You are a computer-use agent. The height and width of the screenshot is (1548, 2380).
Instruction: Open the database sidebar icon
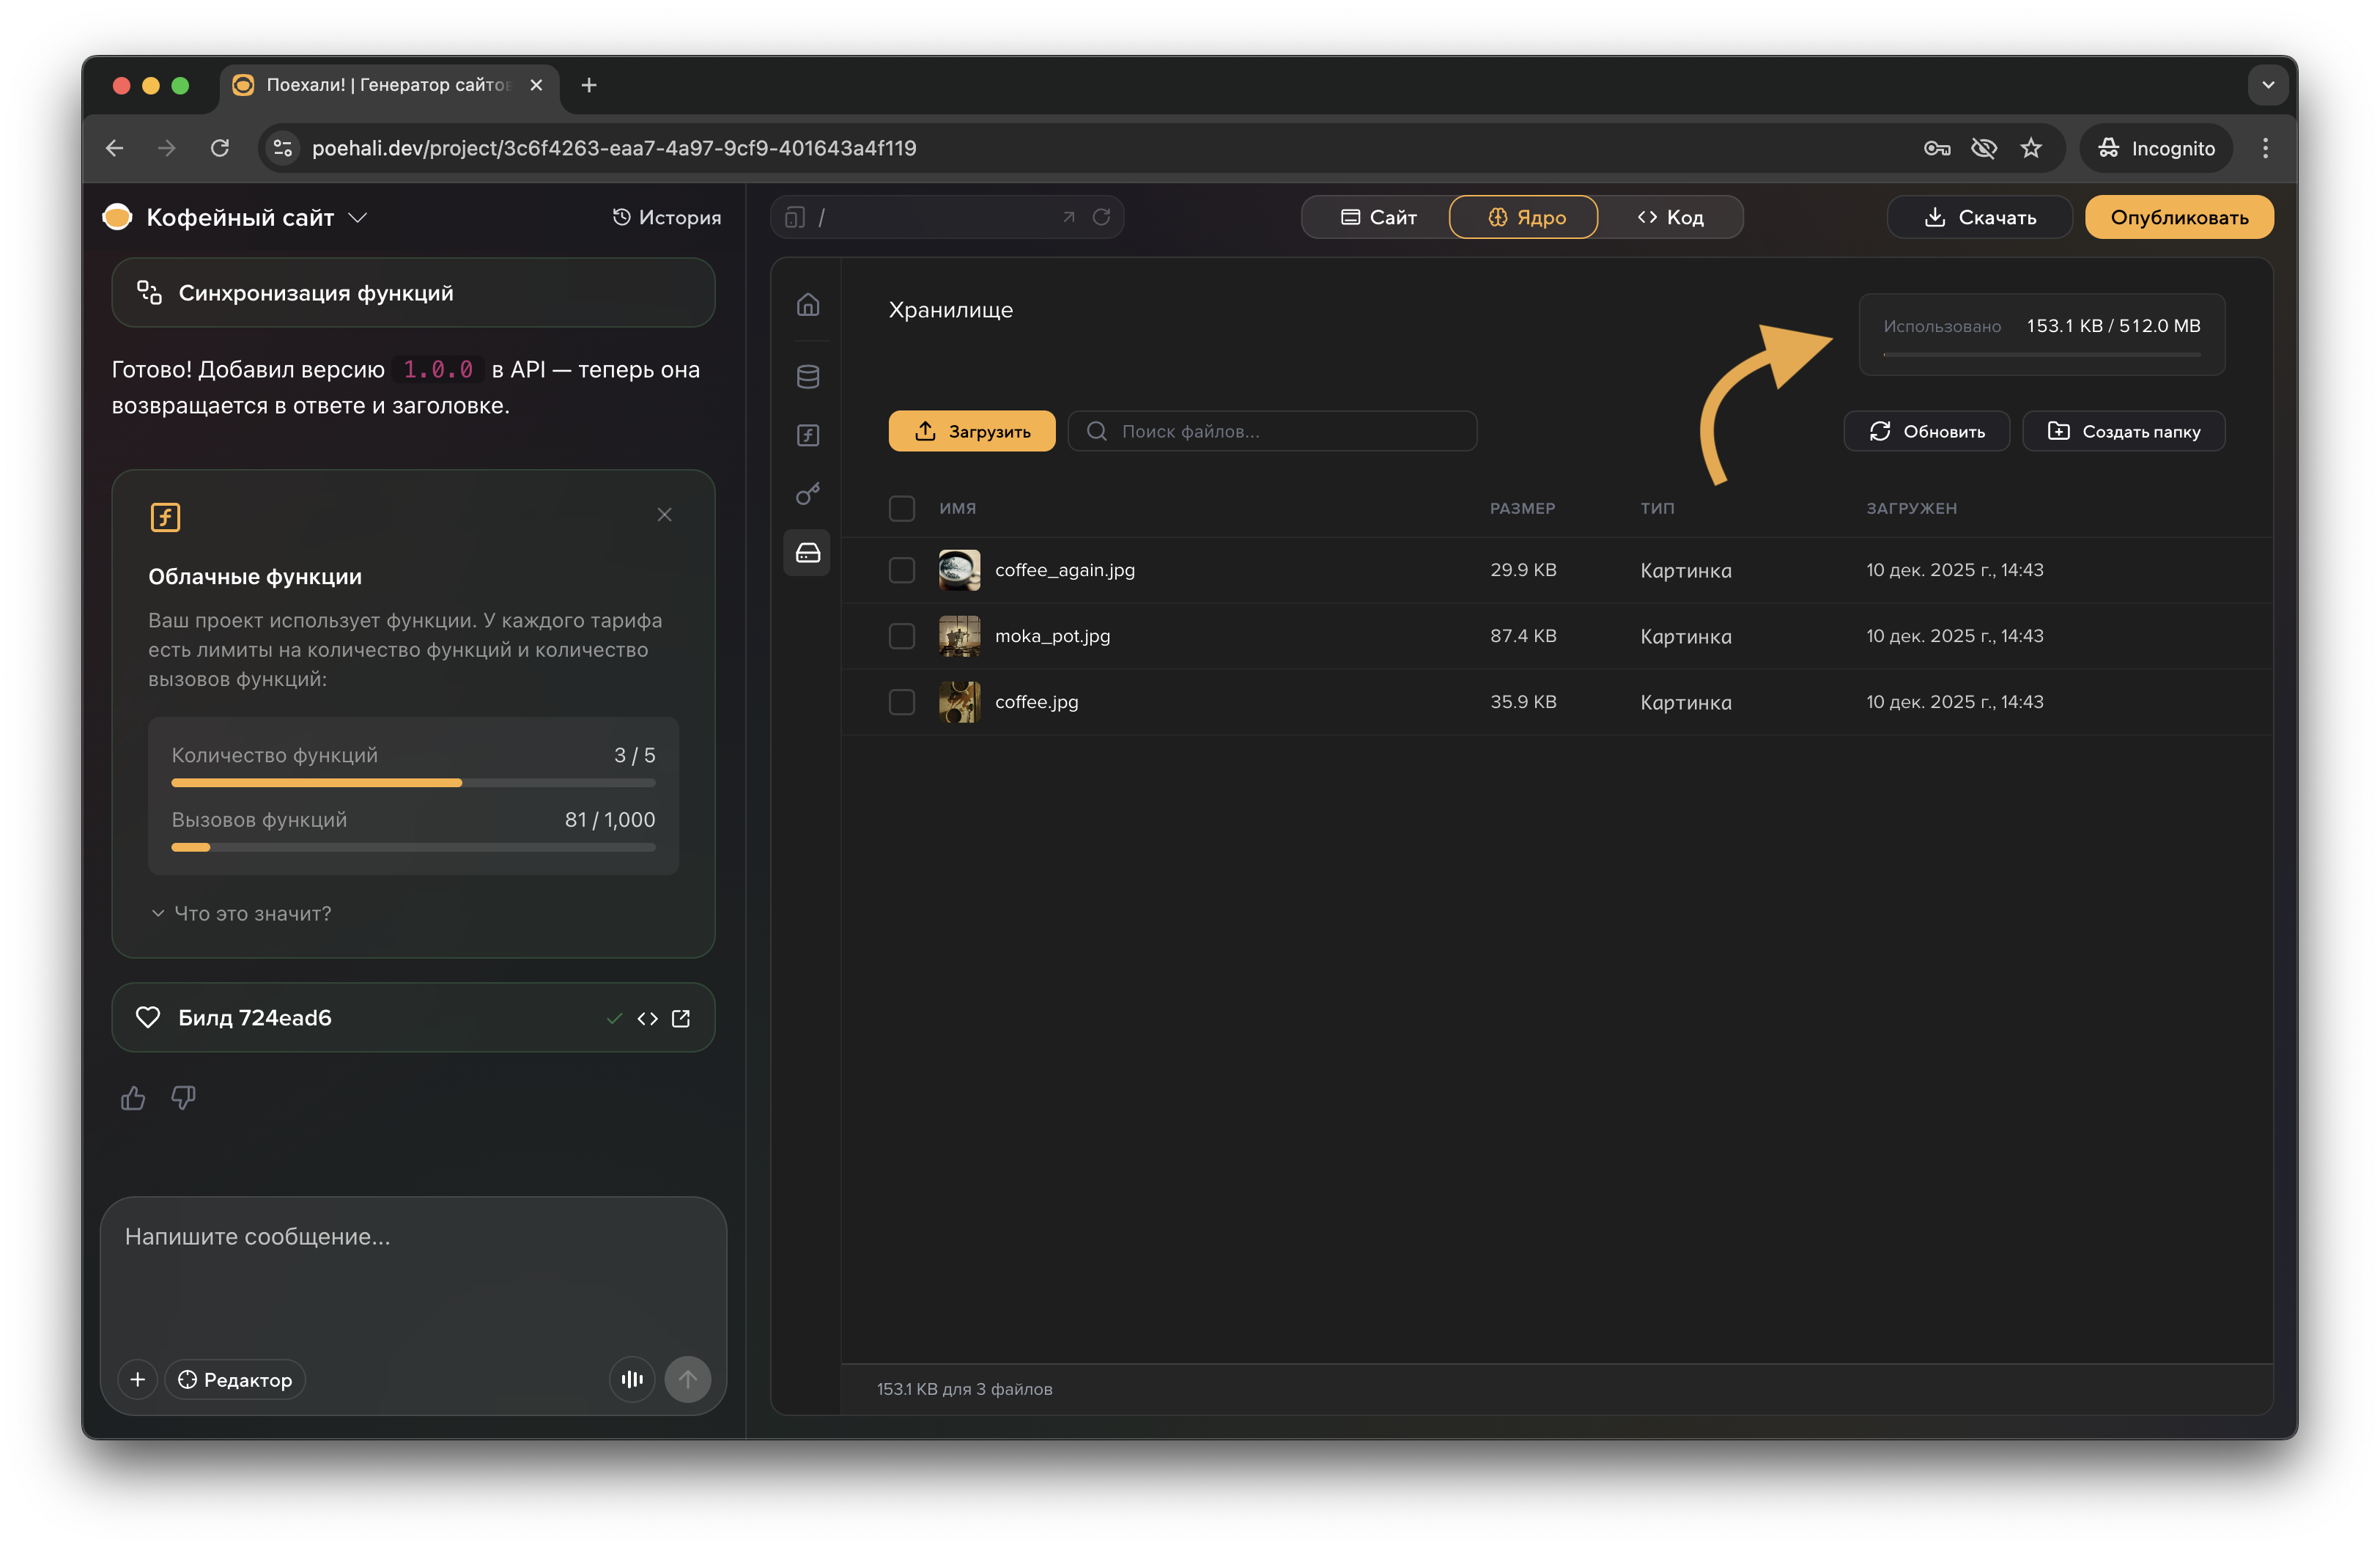coord(807,376)
